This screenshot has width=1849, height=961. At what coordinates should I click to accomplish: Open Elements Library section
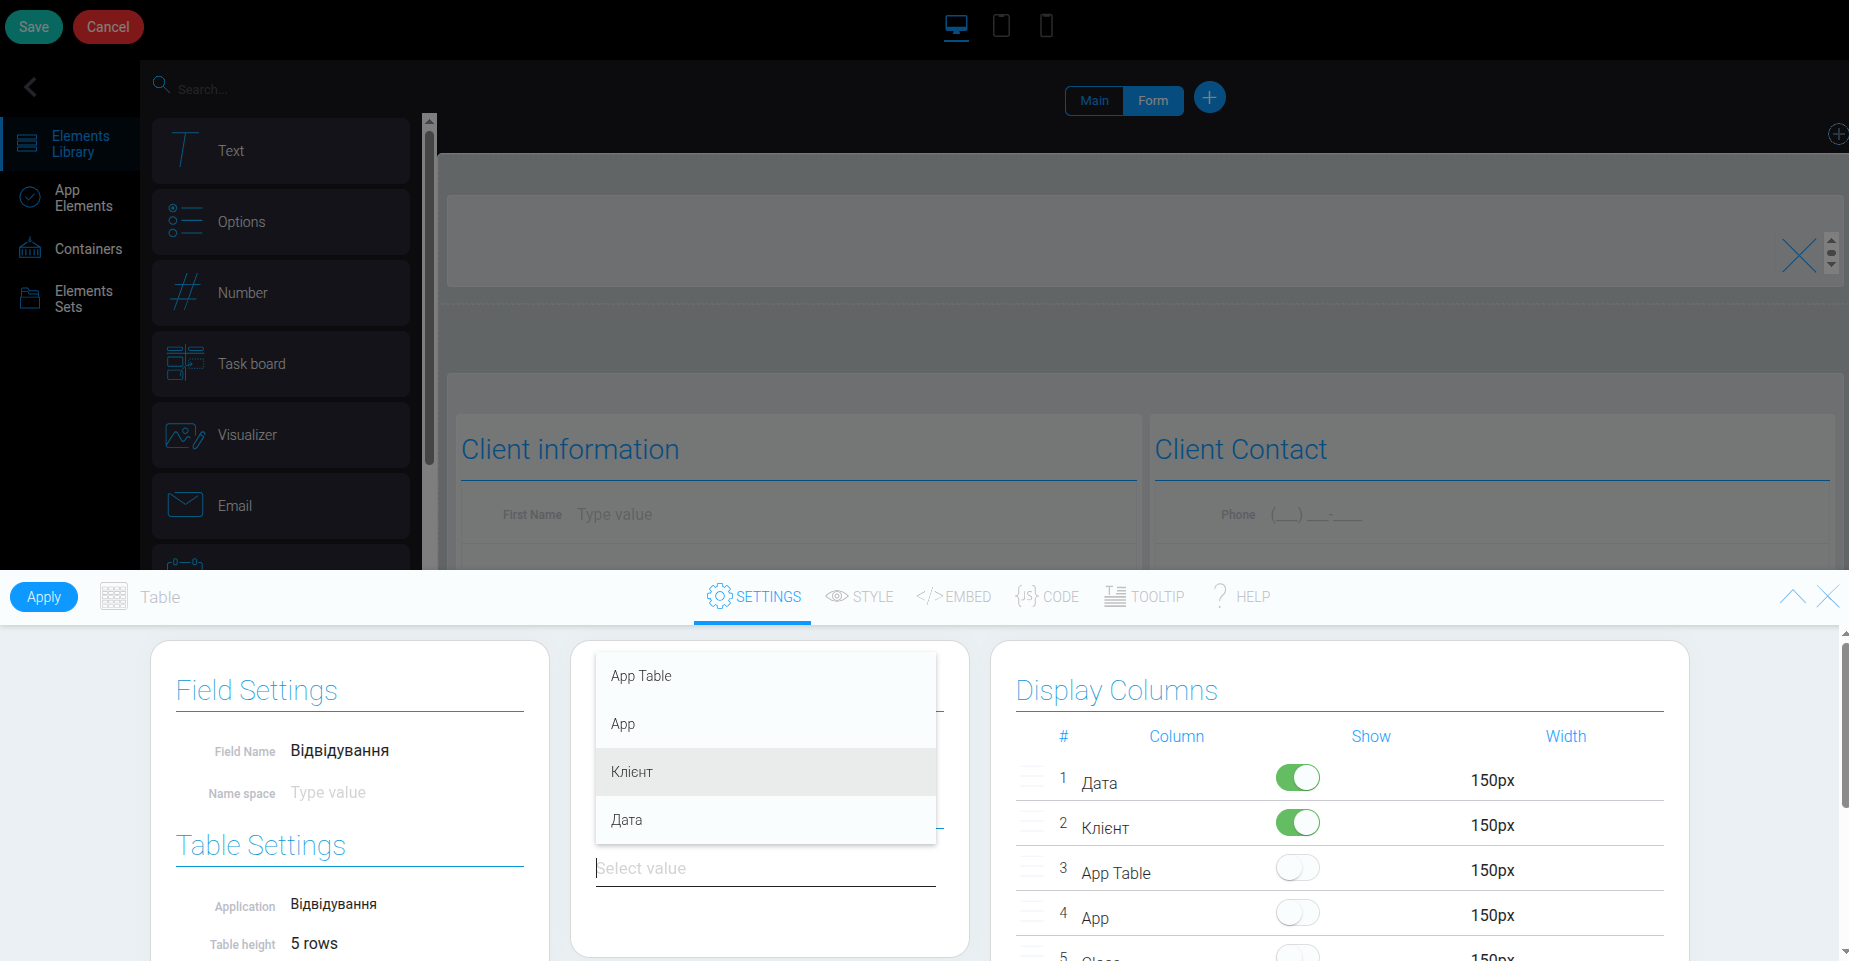(70, 144)
